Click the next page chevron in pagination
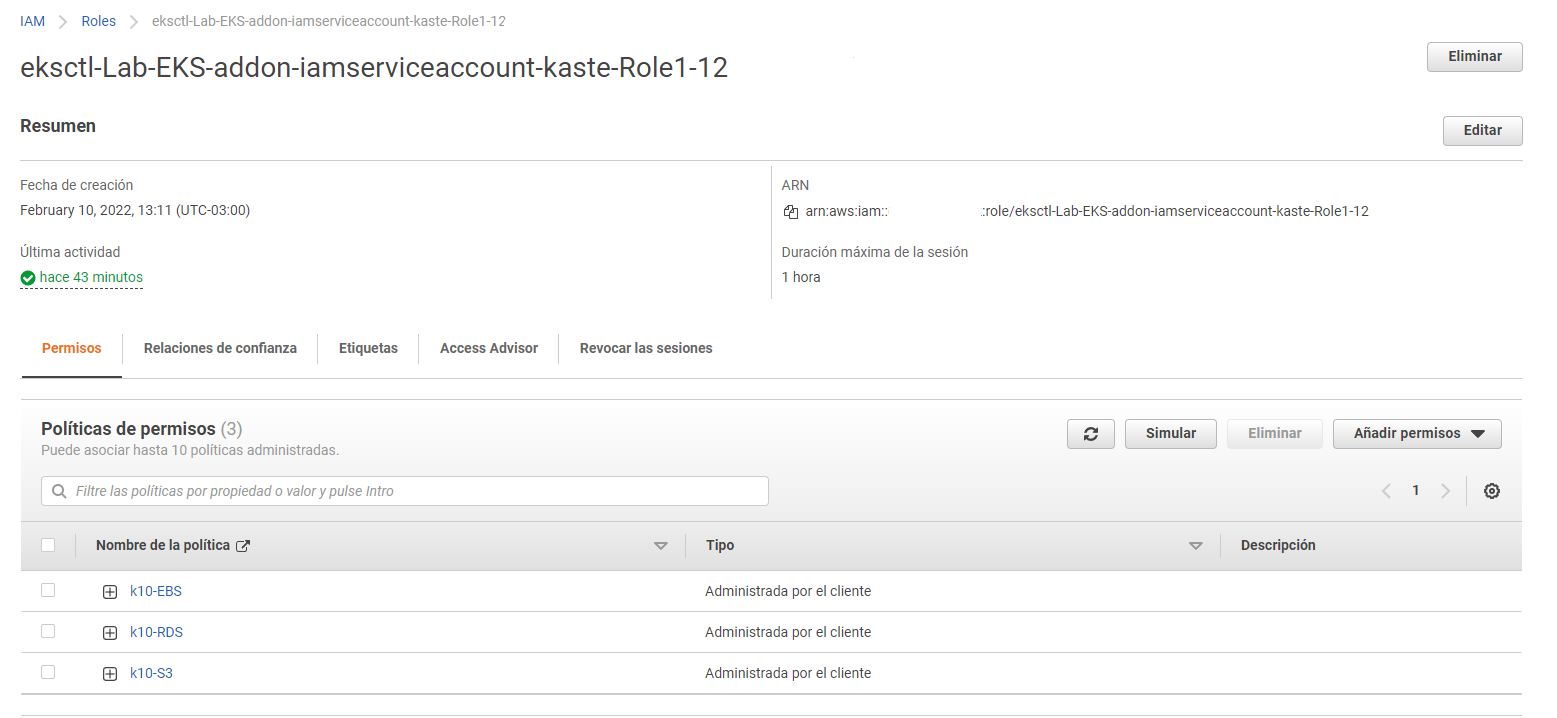 point(1446,490)
